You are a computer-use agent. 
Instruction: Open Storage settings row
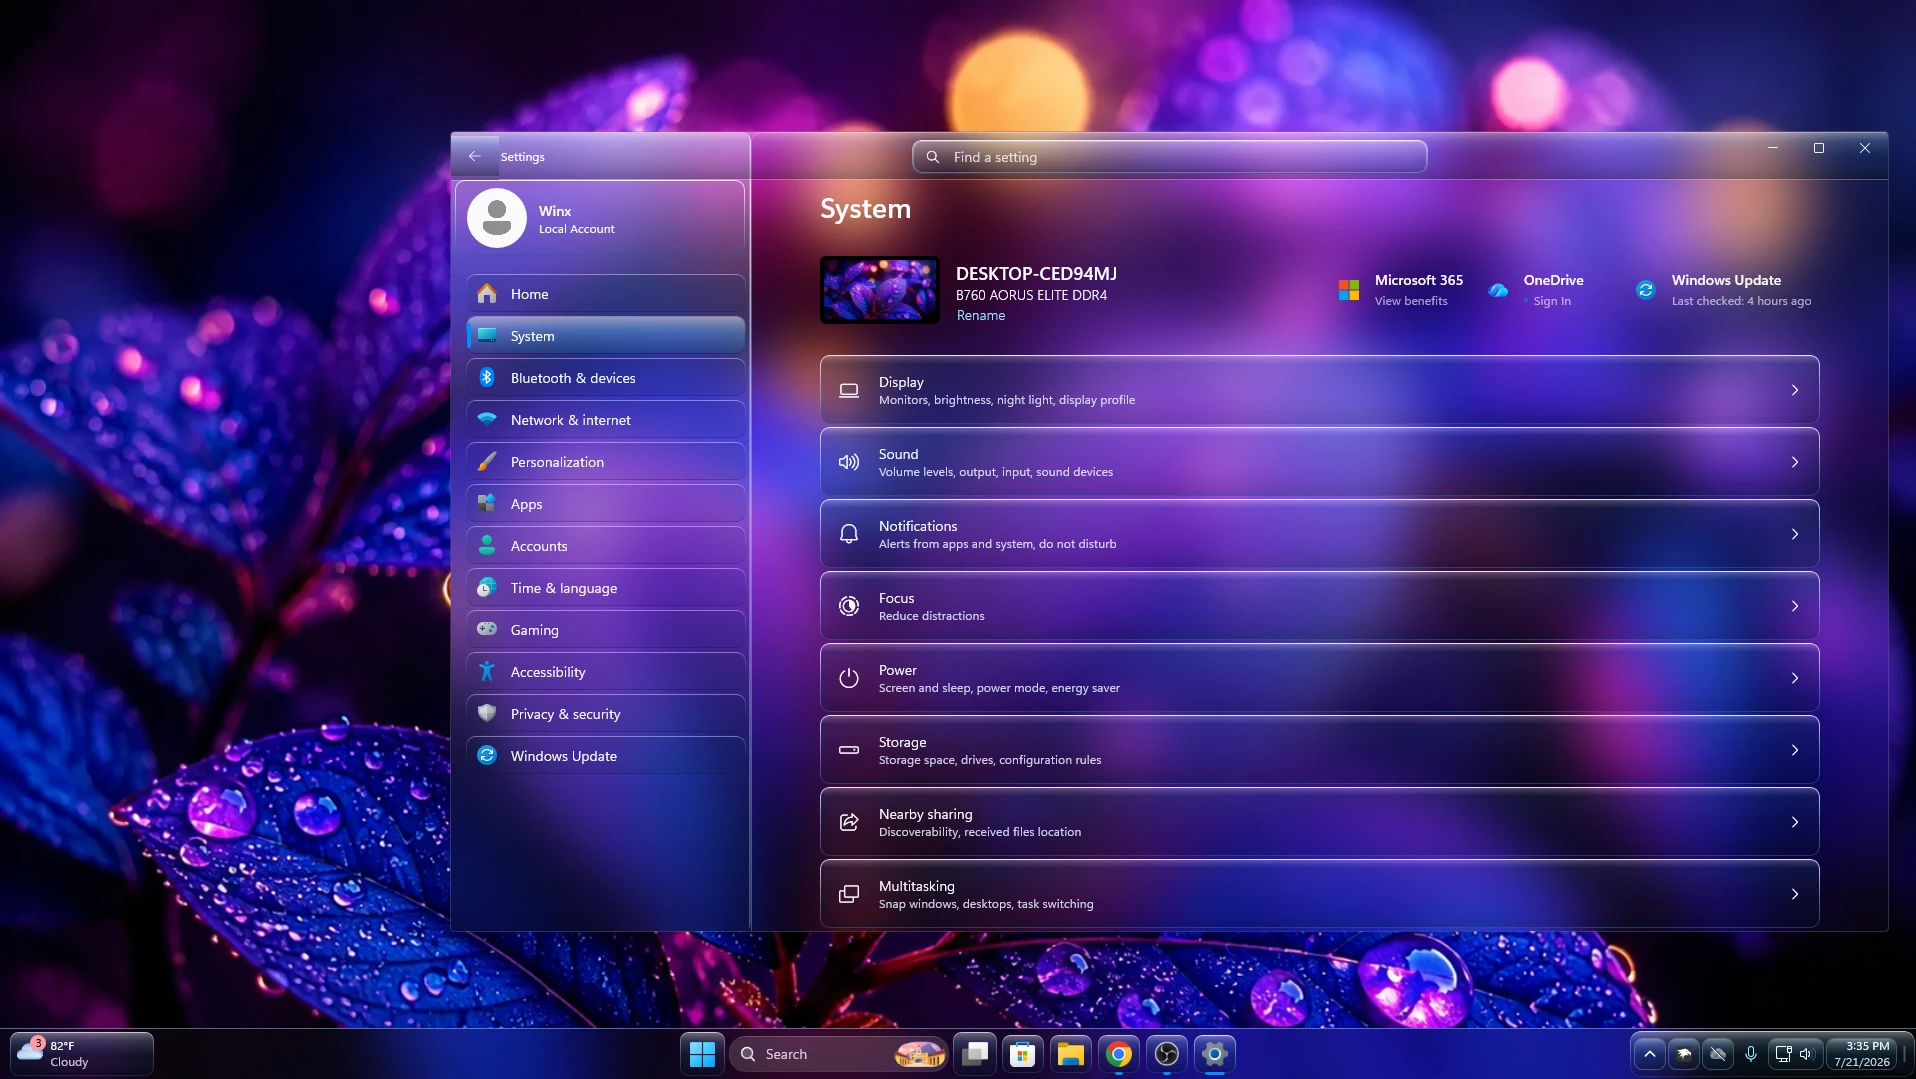click(x=1319, y=750)
